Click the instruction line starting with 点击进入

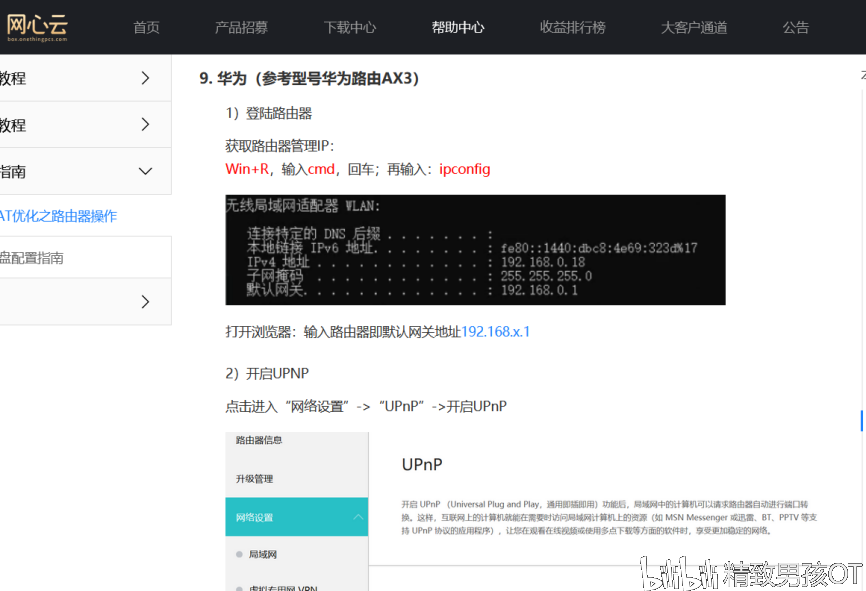[366, 407]
